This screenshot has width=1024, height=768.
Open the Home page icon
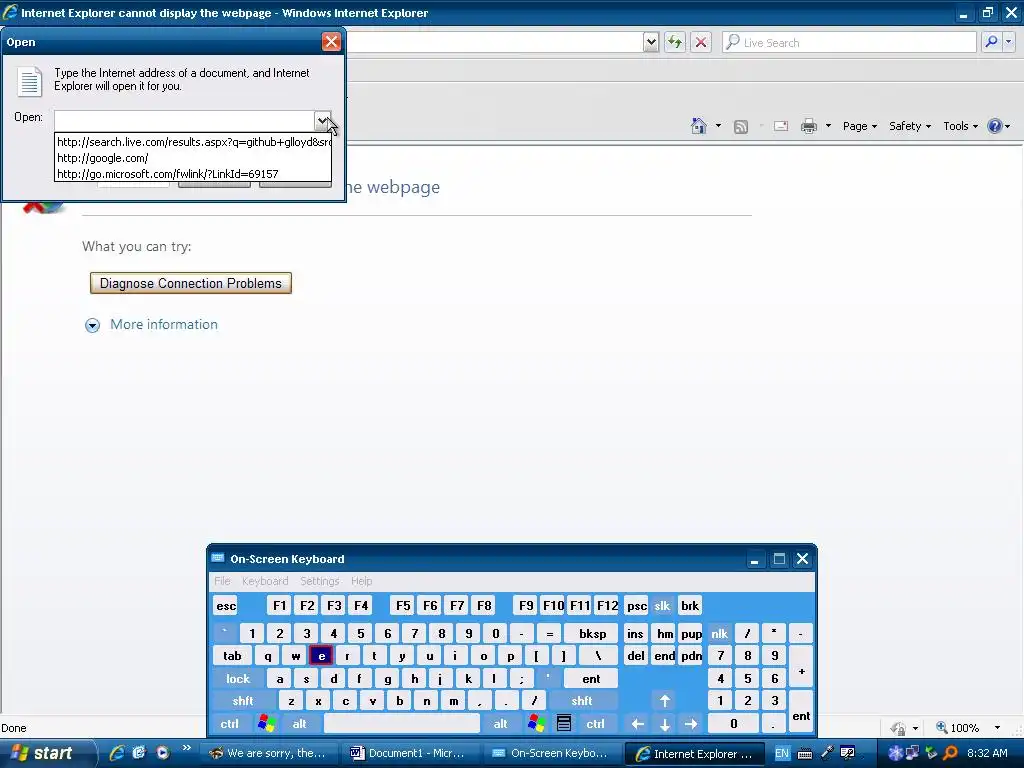(699, 125)
